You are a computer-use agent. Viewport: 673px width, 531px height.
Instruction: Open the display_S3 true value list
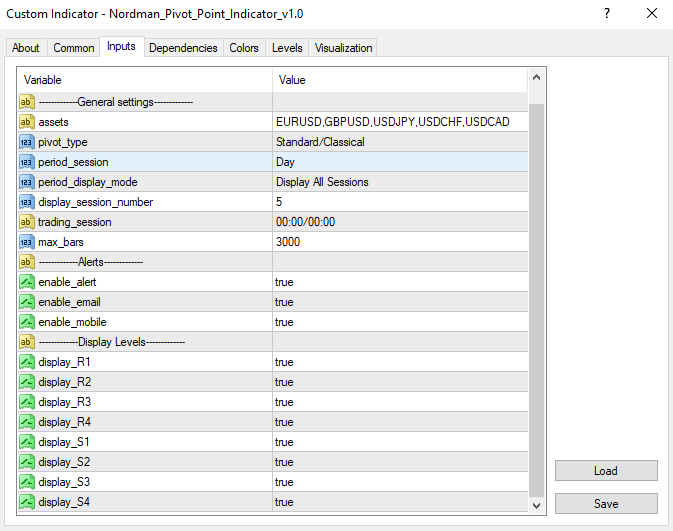click(400, 482)
